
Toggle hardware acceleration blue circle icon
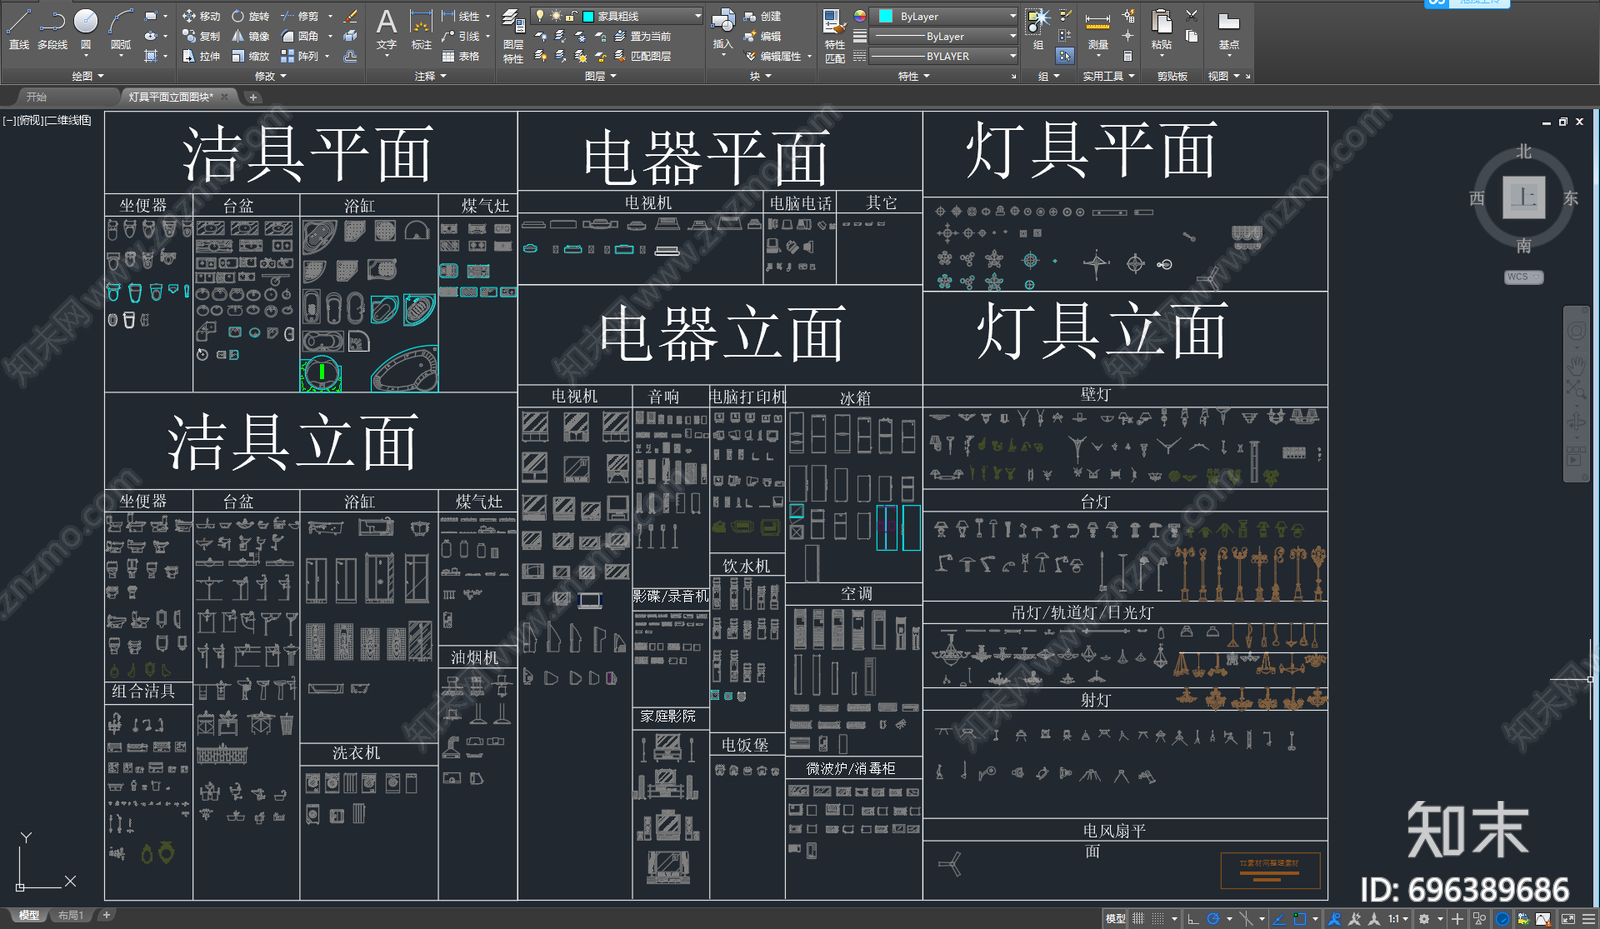[1503, 918]
